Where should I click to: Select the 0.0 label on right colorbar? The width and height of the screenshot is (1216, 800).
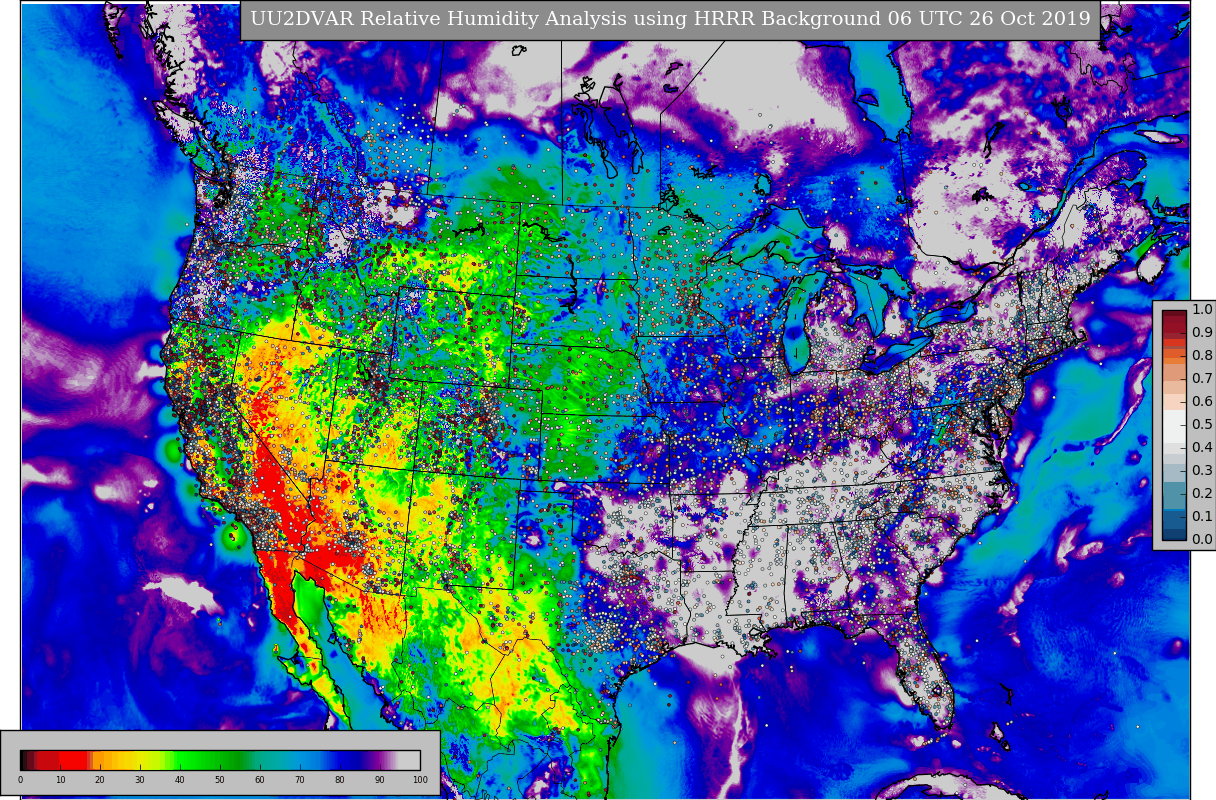click(x=1202, y=540)
